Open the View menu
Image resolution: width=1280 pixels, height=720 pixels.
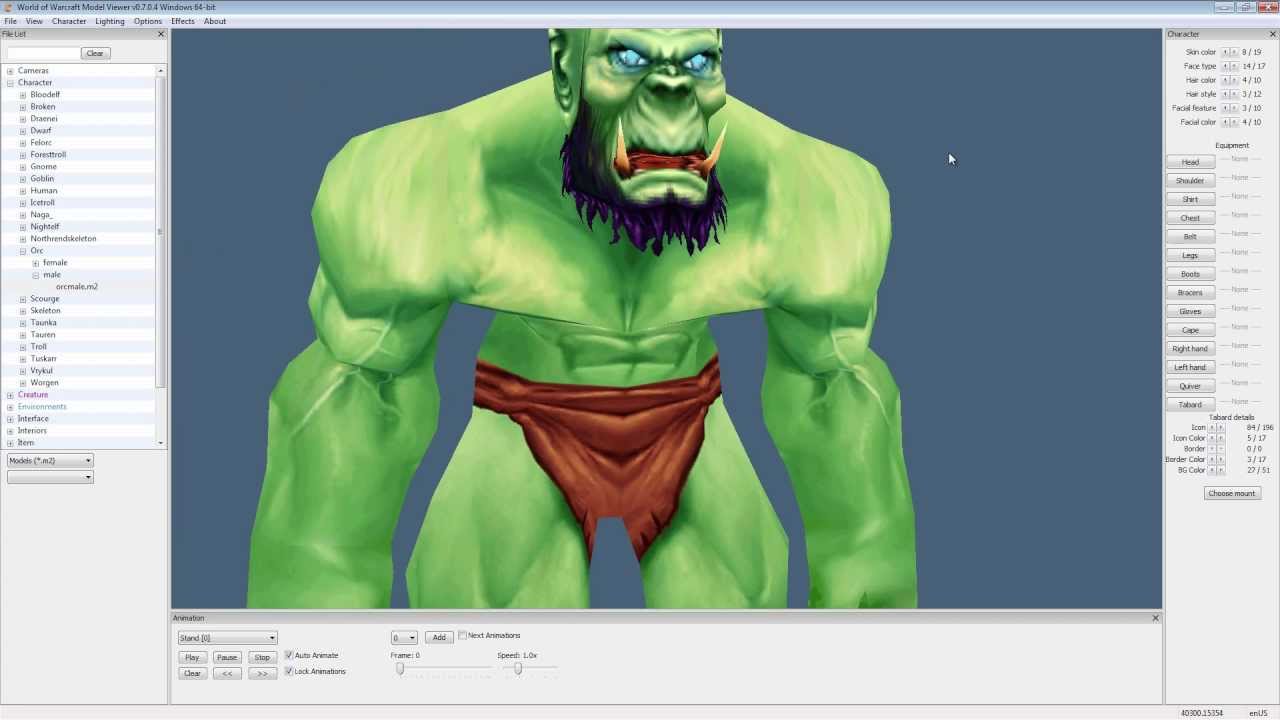[34, 21]
